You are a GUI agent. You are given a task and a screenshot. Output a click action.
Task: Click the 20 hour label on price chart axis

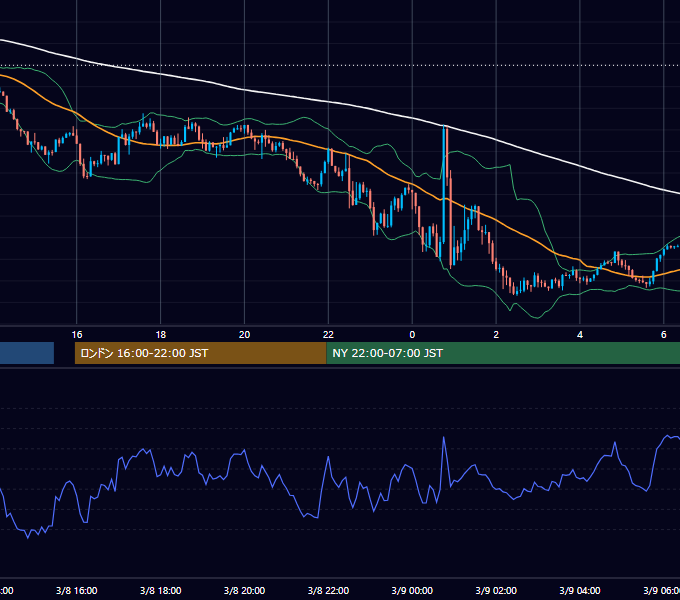245,335
